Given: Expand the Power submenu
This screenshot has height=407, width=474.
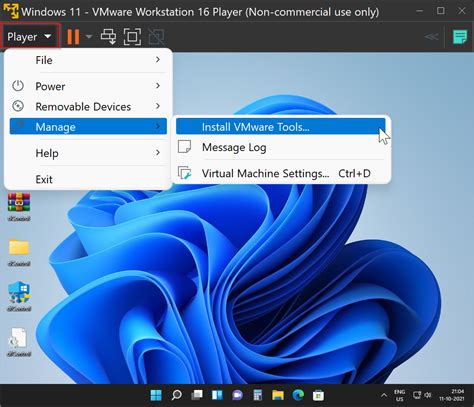Looking at the screenshot, I should [x=88, y=86].
